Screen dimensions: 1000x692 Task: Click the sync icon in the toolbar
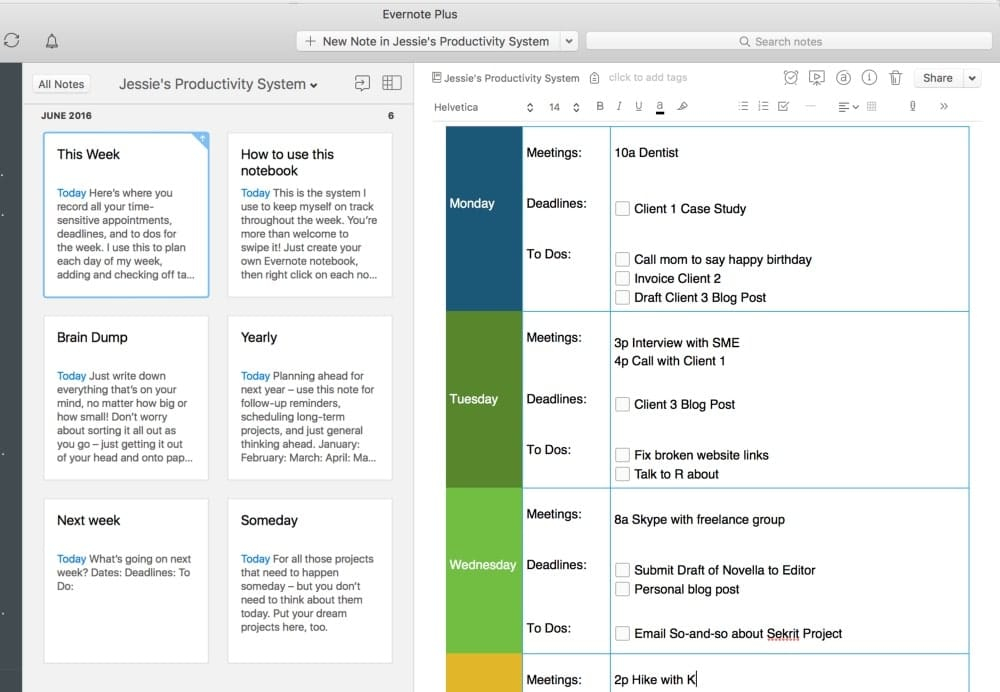pos(11,41)
